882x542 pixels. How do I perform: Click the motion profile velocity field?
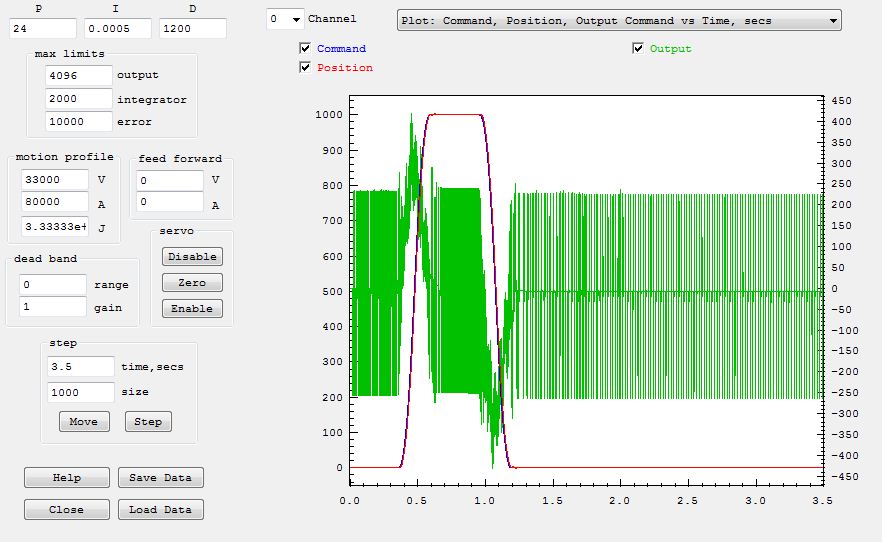coord(56,180)
